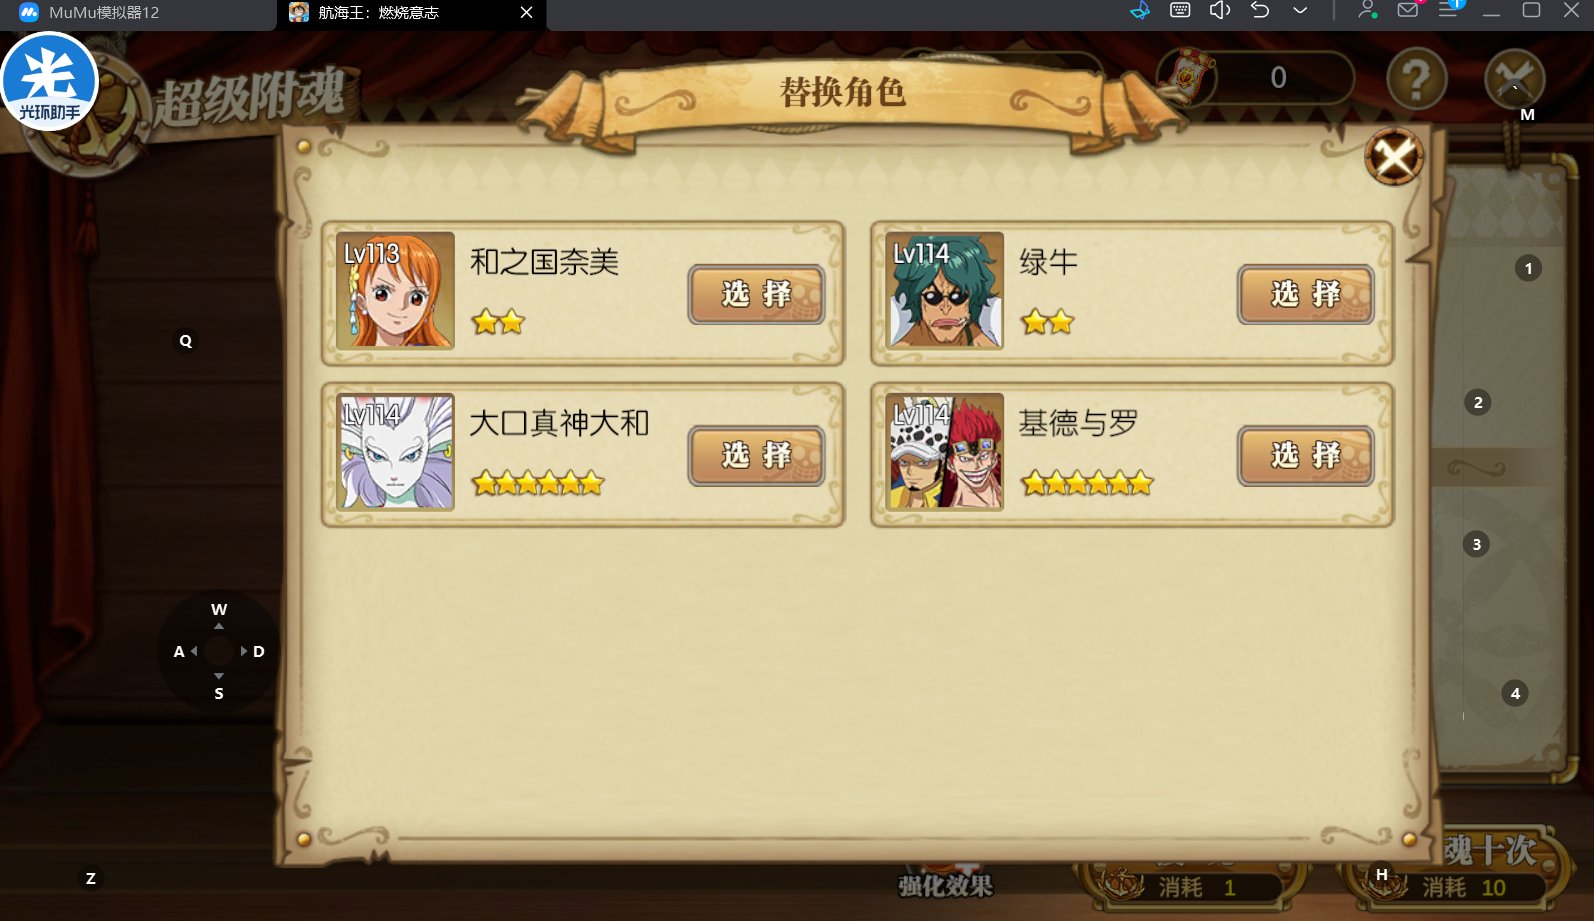Click the 和之国奈美 portrait thumbnail
This screenshot has width=1594, height=921.
(395, 290)
